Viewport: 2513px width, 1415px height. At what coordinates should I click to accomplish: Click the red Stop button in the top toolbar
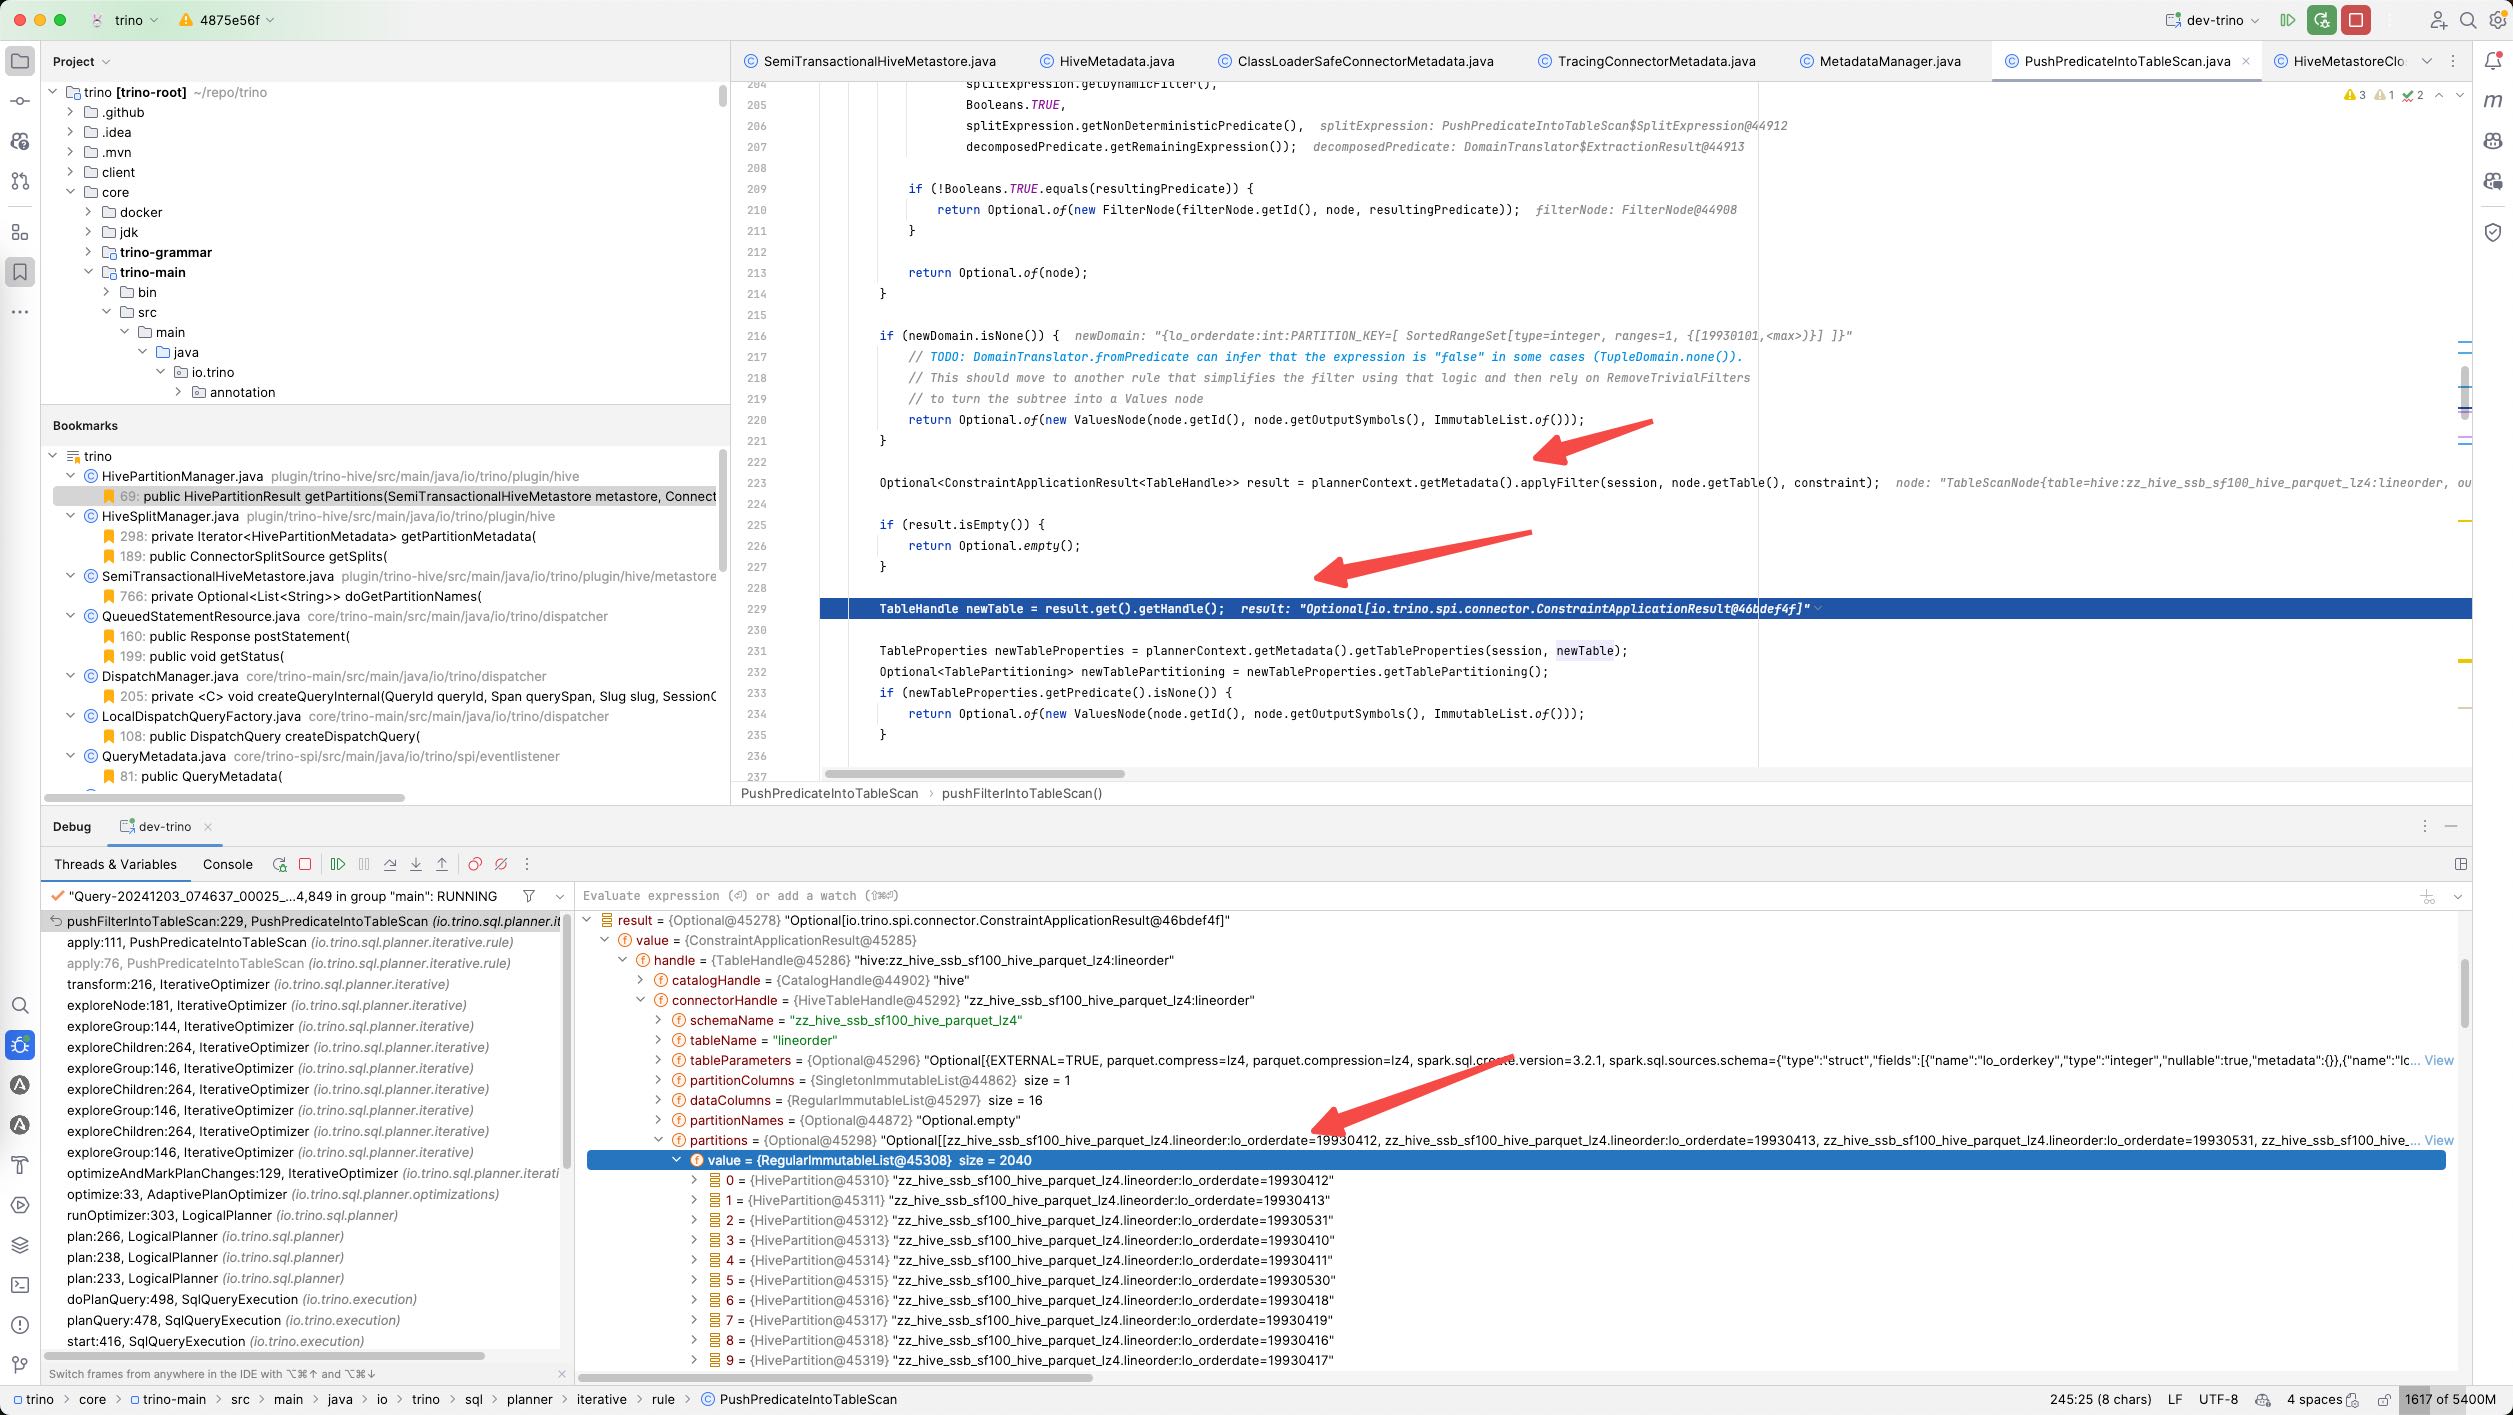2356,20
